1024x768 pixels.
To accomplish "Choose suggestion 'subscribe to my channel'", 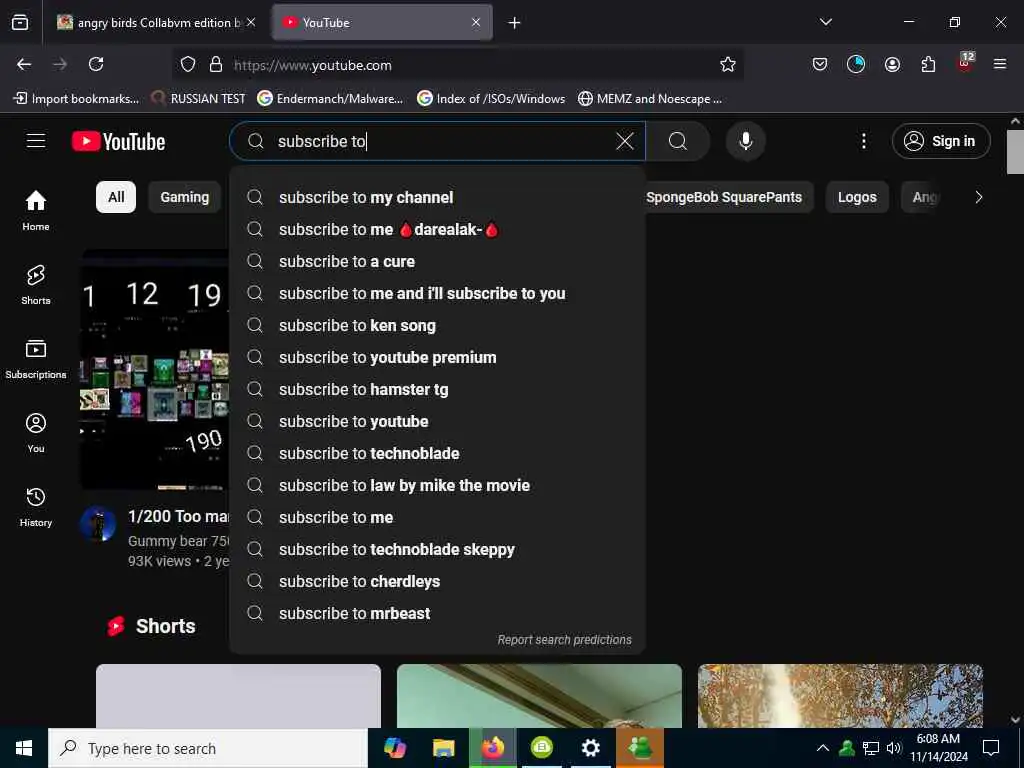I will (437, 197).
